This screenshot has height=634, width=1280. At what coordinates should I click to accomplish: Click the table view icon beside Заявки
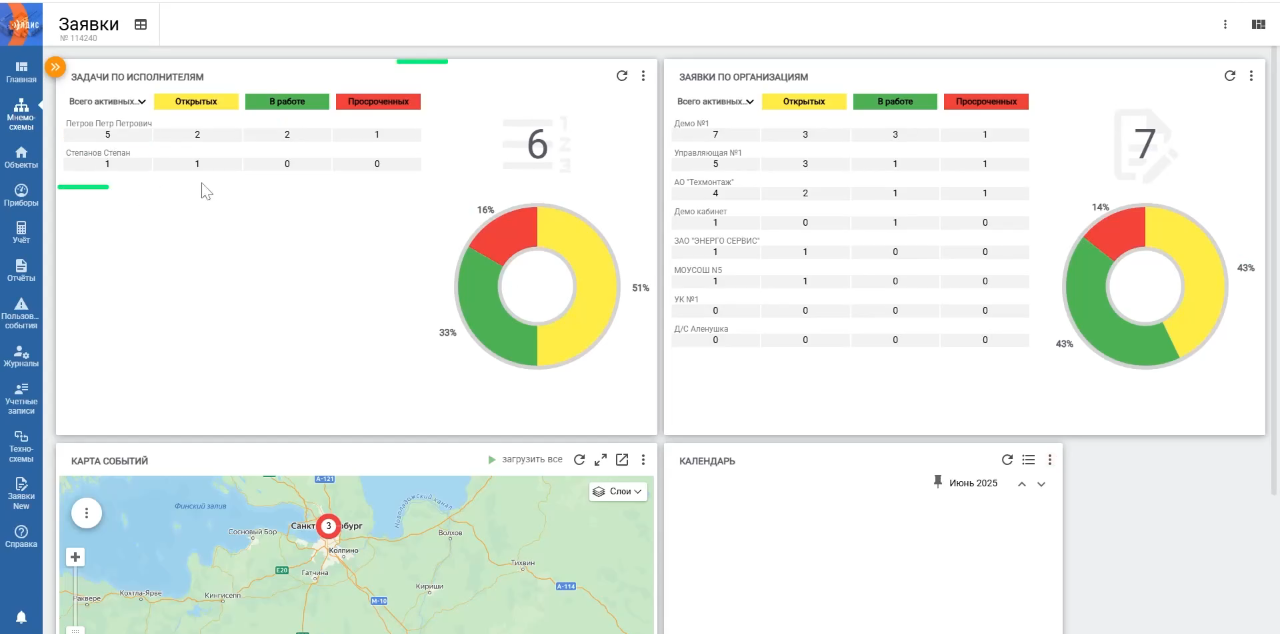[x=141, y=25]
